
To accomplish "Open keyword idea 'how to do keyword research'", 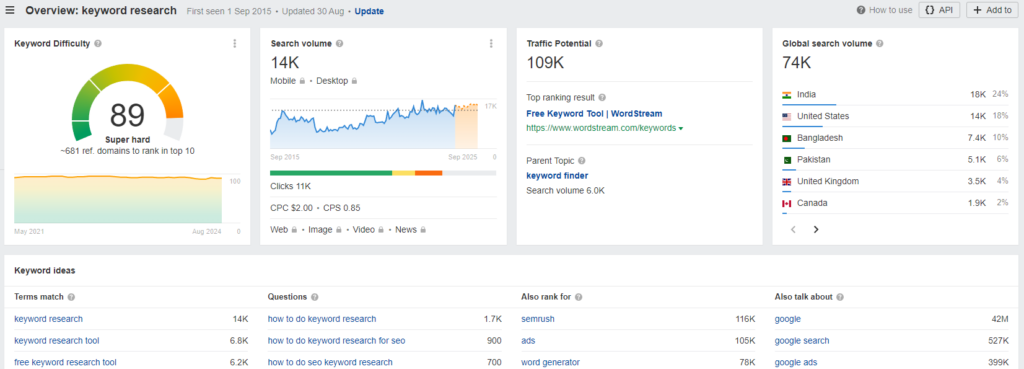I will click(322, 319).
